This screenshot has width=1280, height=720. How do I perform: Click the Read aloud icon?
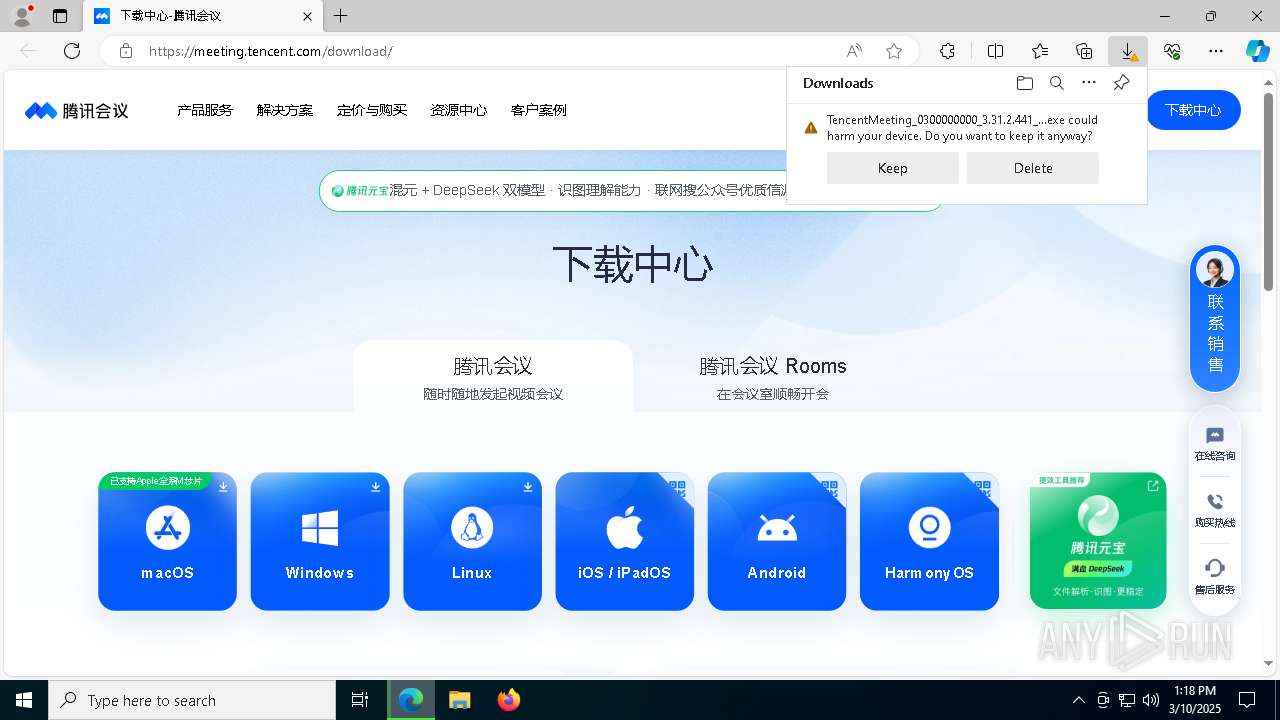pyautogui.click(x=854, y=51)
